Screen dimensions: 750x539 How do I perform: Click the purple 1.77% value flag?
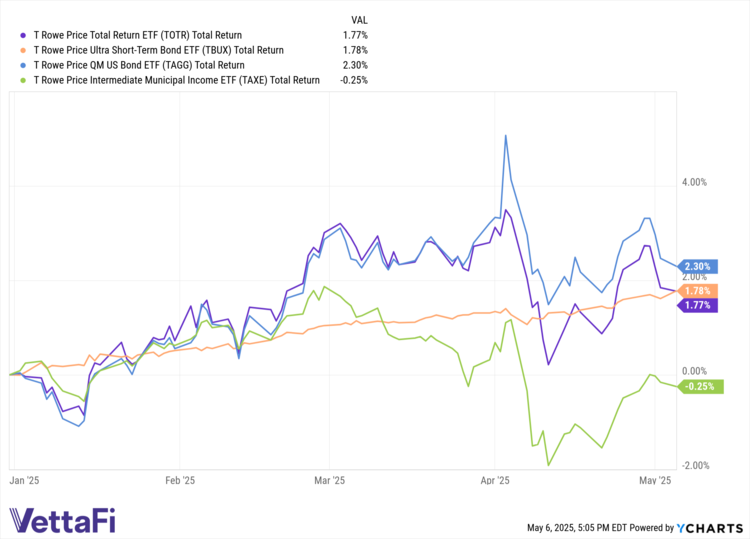point(698,305)
